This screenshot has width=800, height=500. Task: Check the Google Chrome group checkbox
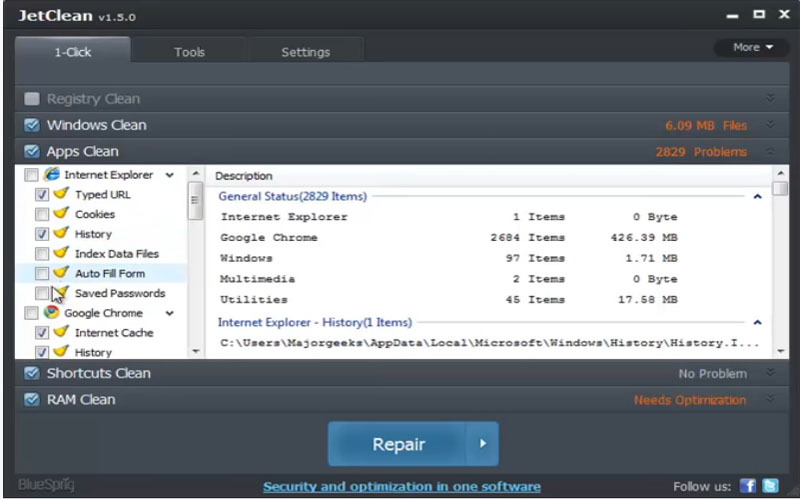tap(32, 313)
